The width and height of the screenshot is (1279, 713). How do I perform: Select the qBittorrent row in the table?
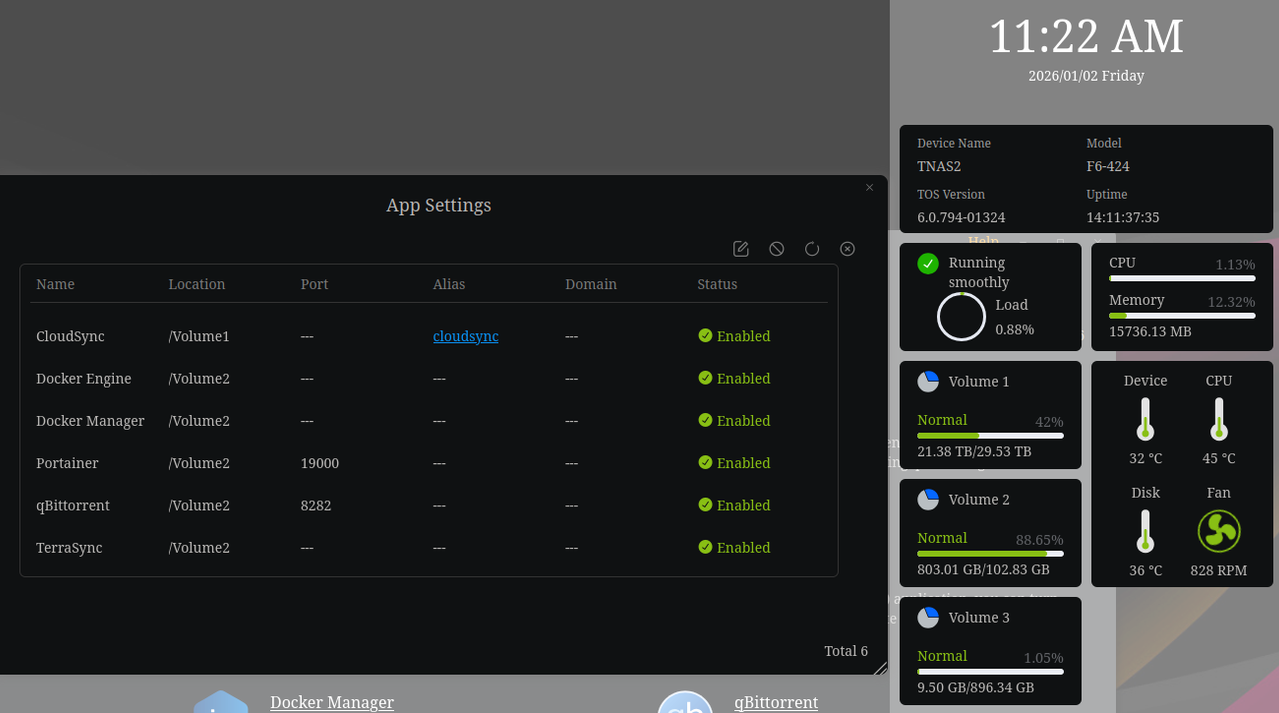428,505
